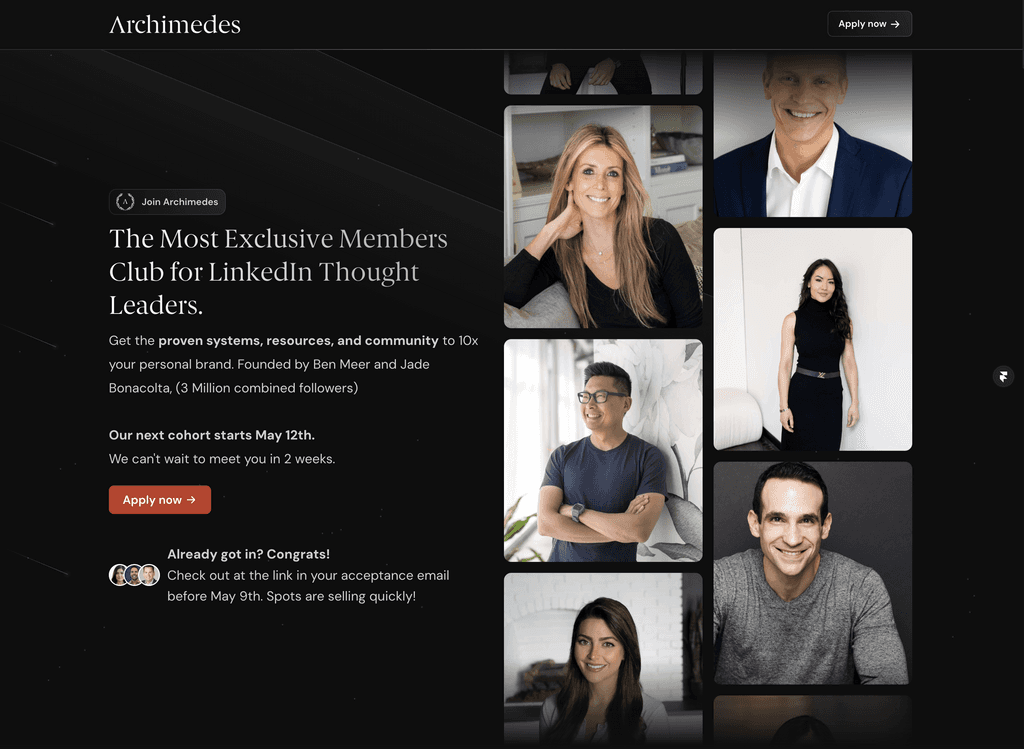Click the 'Already got in? Congrats!' text
Screen dimensions: 1024x749
pos(249,554)
